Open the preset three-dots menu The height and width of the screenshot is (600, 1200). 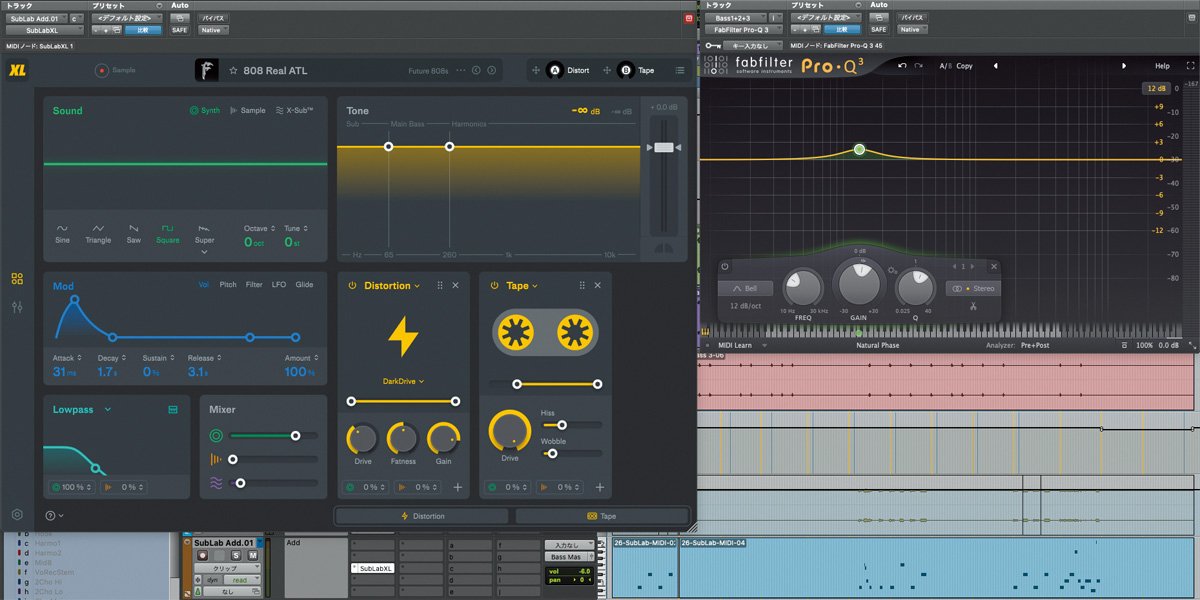coord(461,71)
